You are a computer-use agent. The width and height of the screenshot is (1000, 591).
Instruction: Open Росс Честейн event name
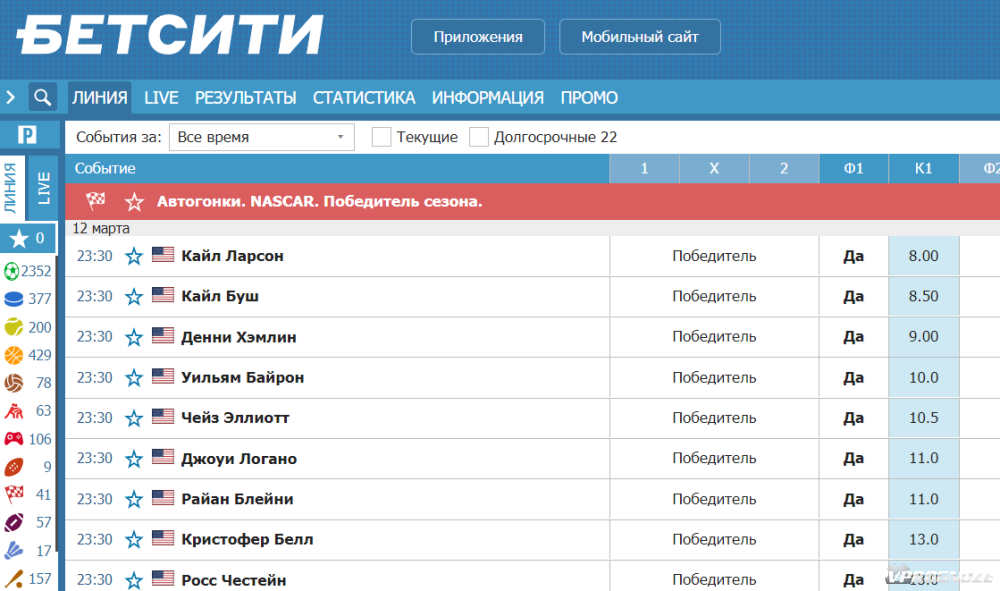(x=233, y=580)
